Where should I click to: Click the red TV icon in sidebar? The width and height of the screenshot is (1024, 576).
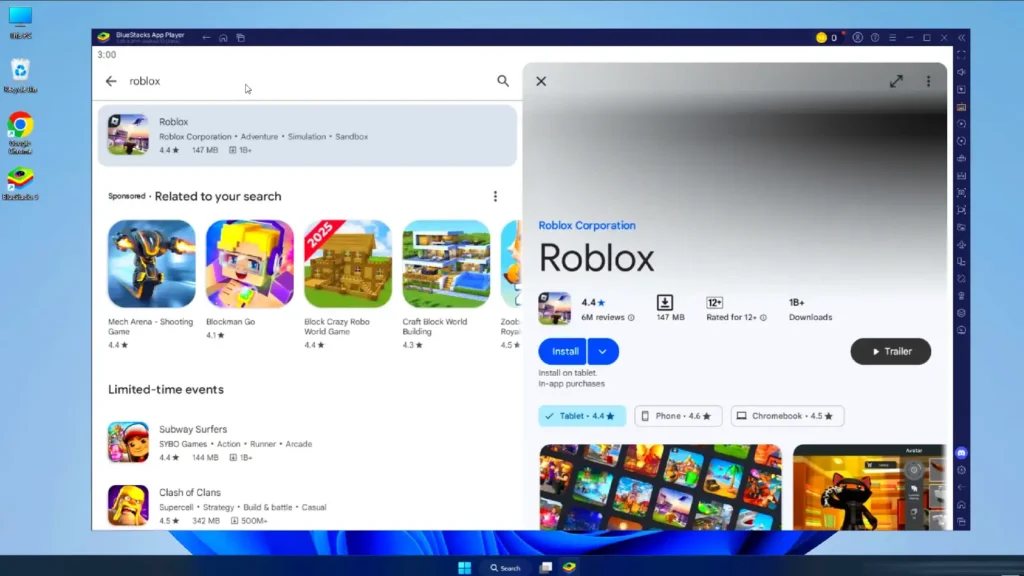(x=961, y=107)
